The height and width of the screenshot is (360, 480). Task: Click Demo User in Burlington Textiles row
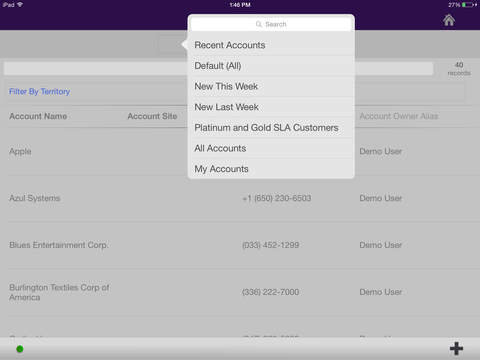[x=380, y=292]
